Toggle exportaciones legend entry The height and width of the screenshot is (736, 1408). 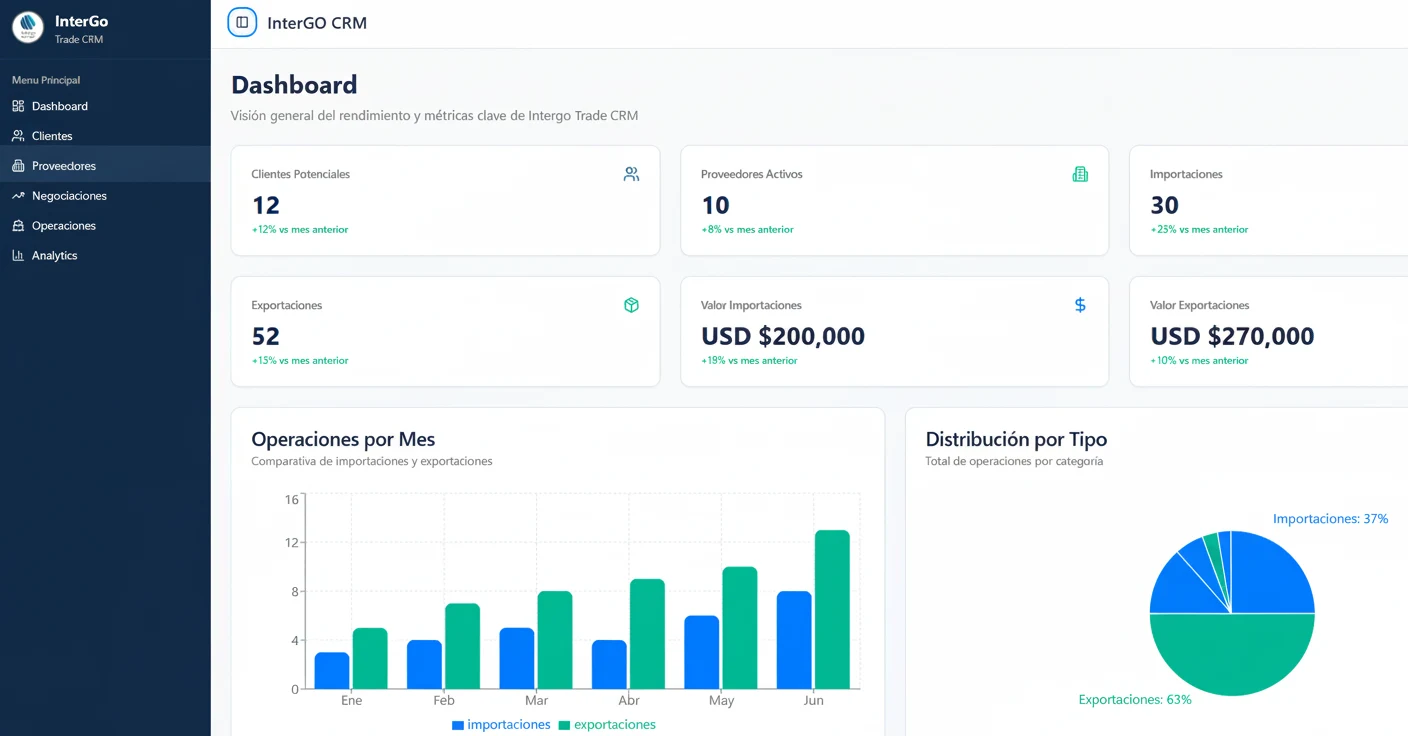click(607, 725)
